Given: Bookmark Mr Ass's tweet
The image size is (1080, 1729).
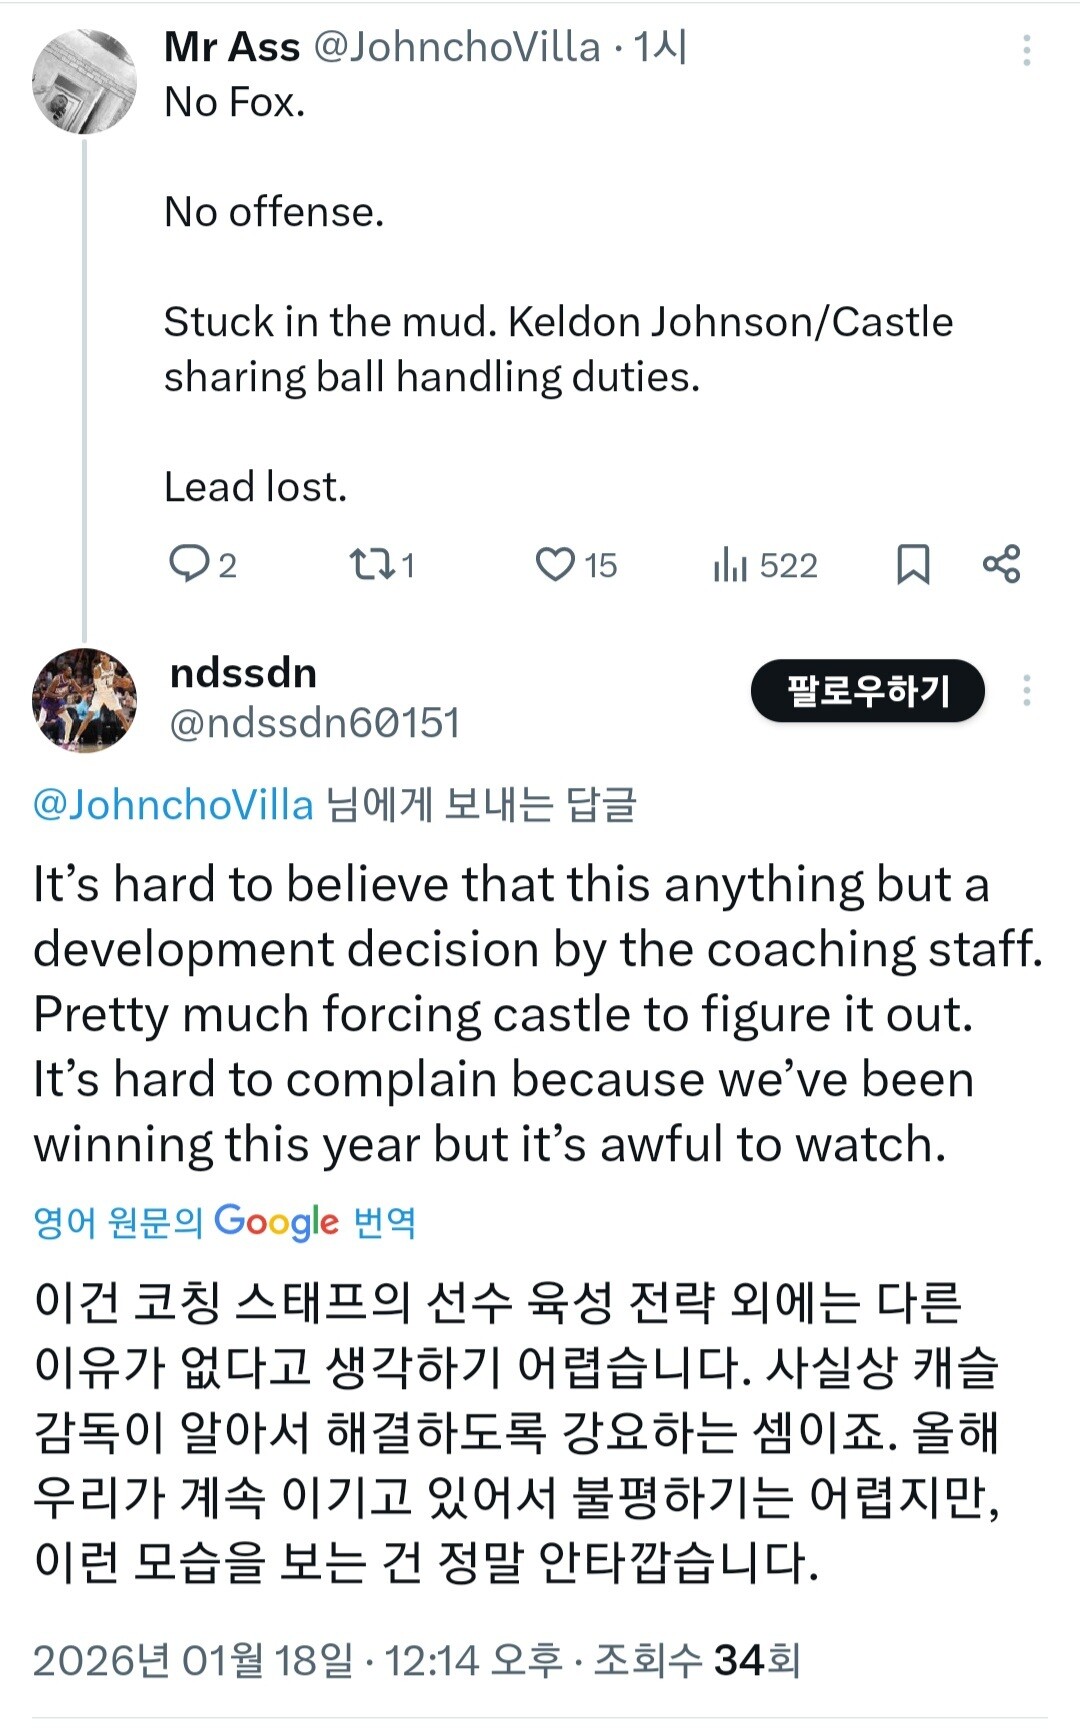Looking at the screenshot, I should click(x=912, y=564).
